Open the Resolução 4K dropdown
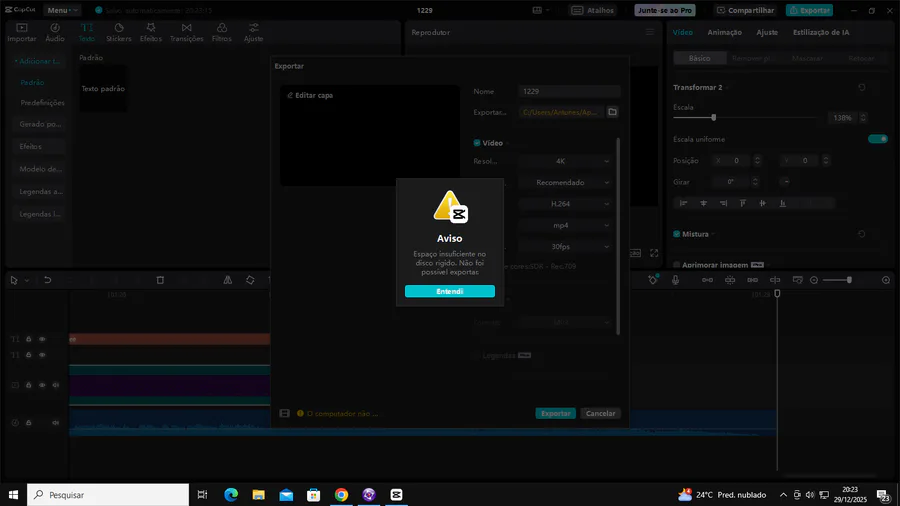Viewport: 900px width, 506px height. click(564, 161)
